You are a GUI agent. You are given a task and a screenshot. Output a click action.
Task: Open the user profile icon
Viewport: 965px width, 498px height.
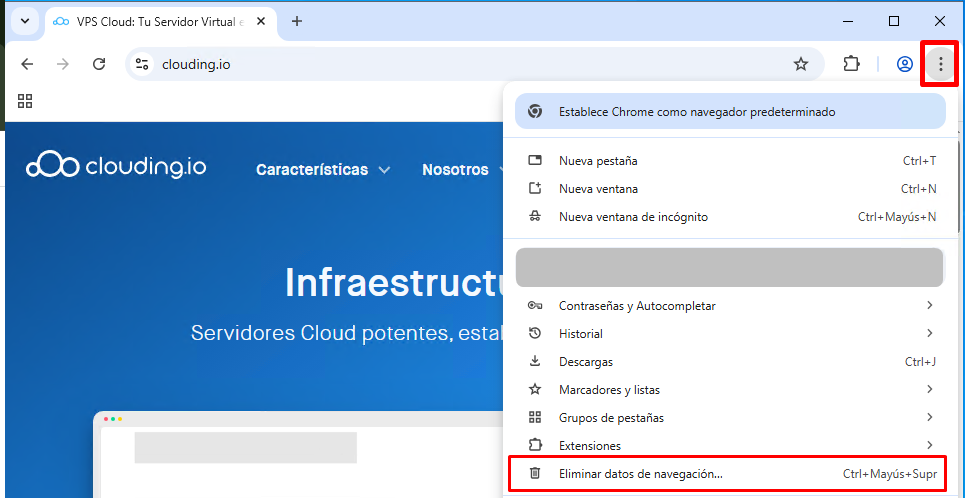(x=904, y=64)
